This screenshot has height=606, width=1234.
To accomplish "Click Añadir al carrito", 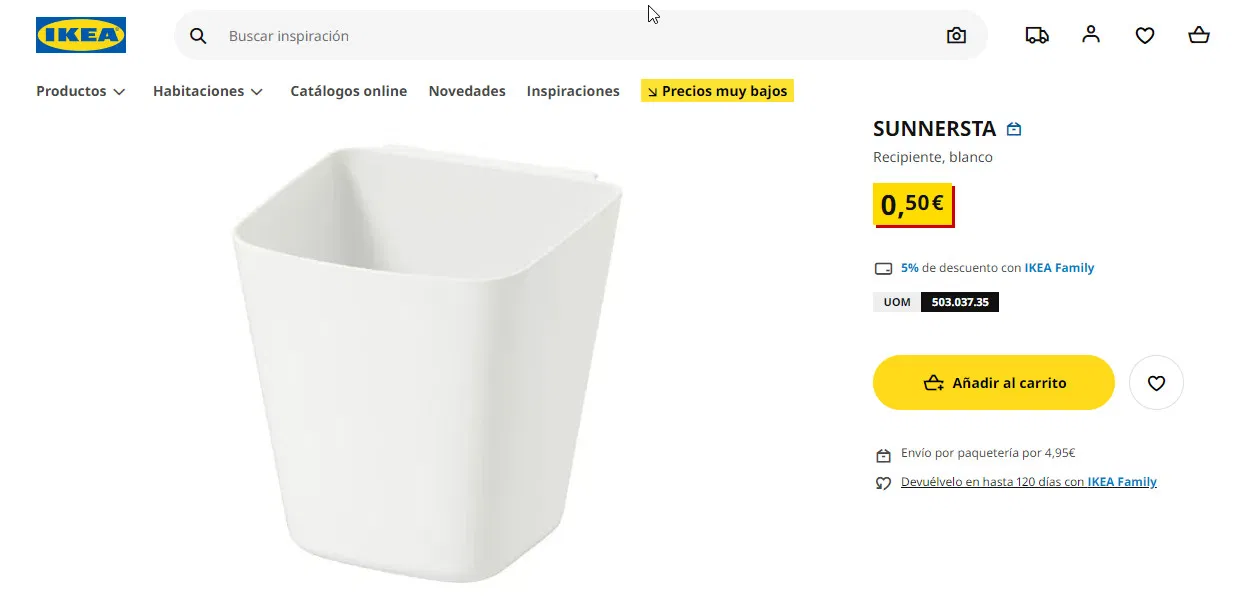I will [993, 382].
